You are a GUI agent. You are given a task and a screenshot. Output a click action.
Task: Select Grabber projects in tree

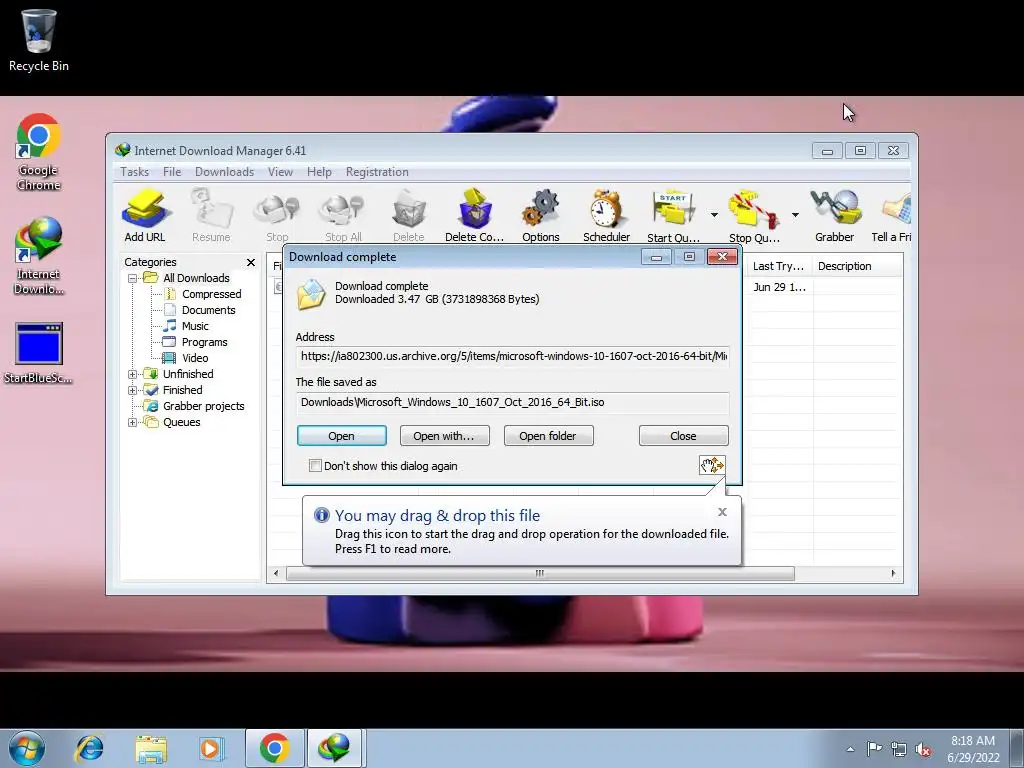point(203,406)
